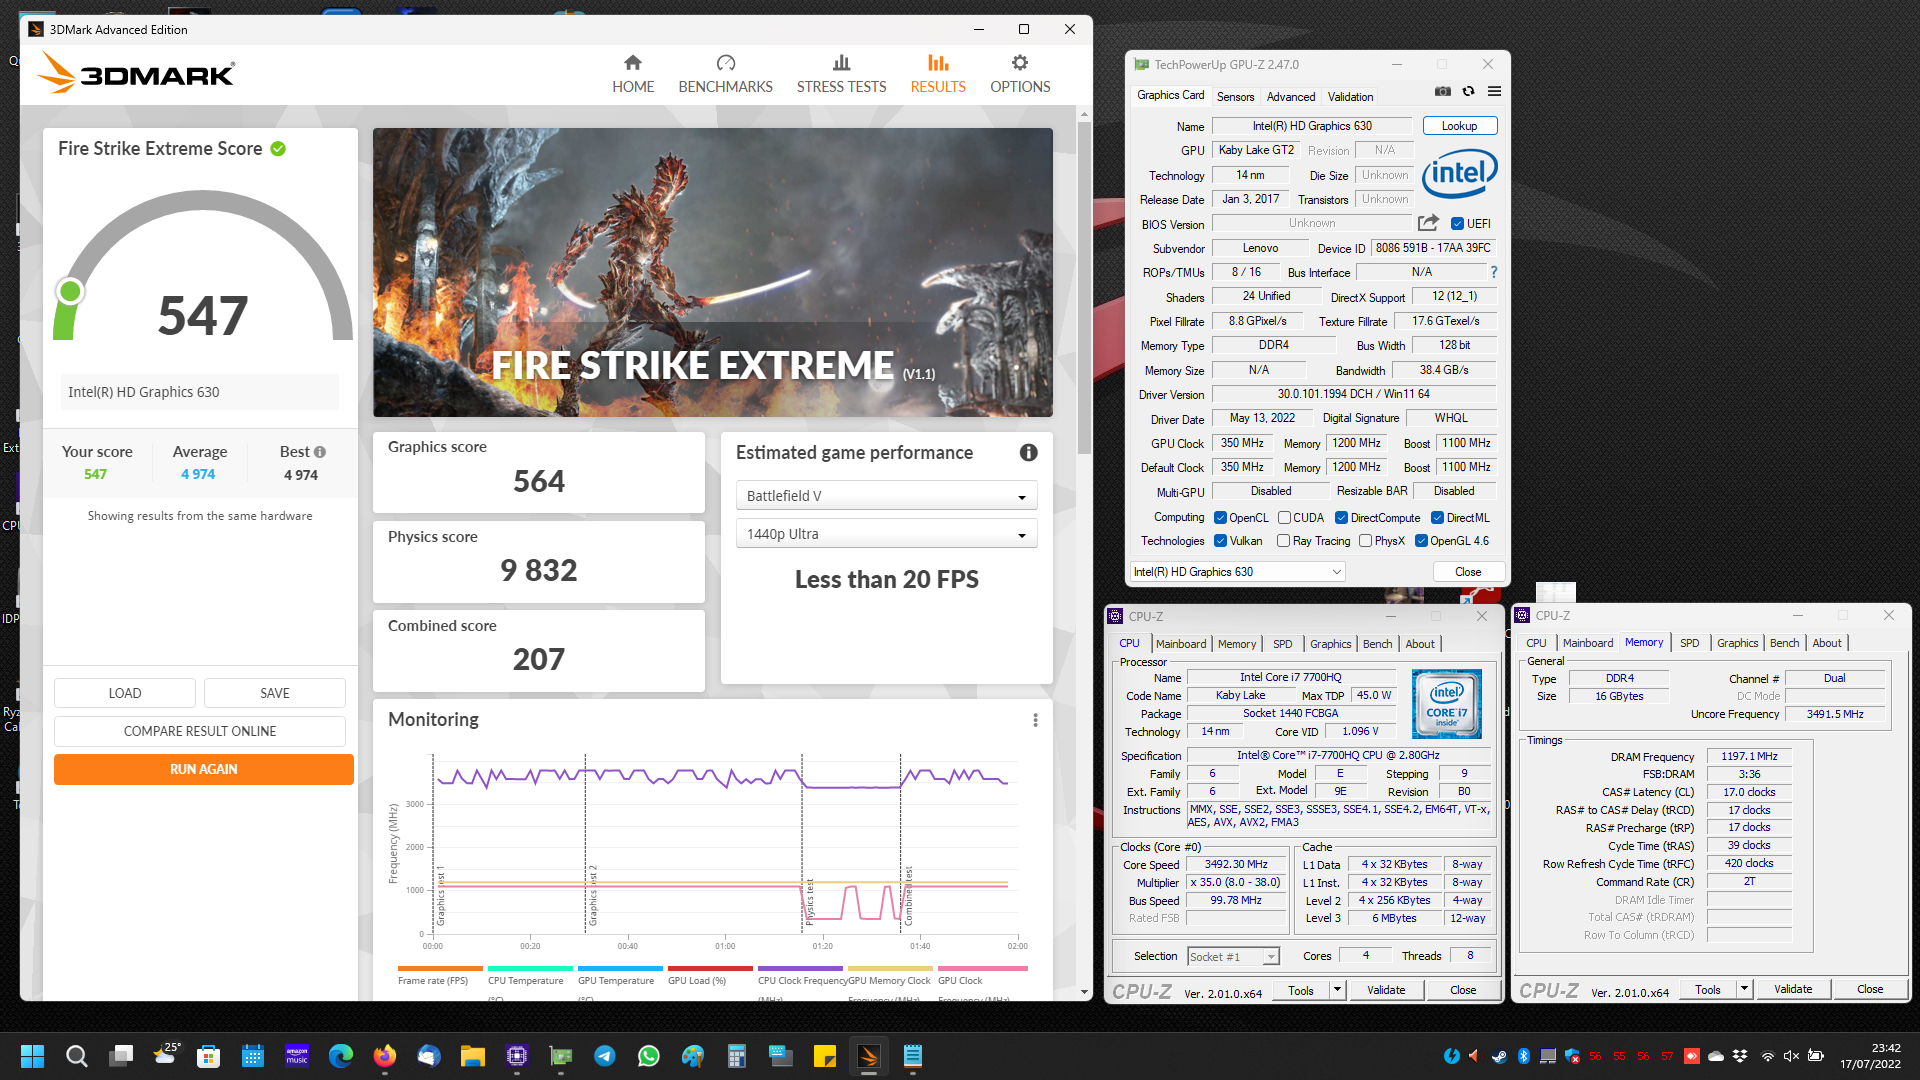Open Calculator from the taskbar
The image size is (1920, 1080).
[x=737, y=1056]
